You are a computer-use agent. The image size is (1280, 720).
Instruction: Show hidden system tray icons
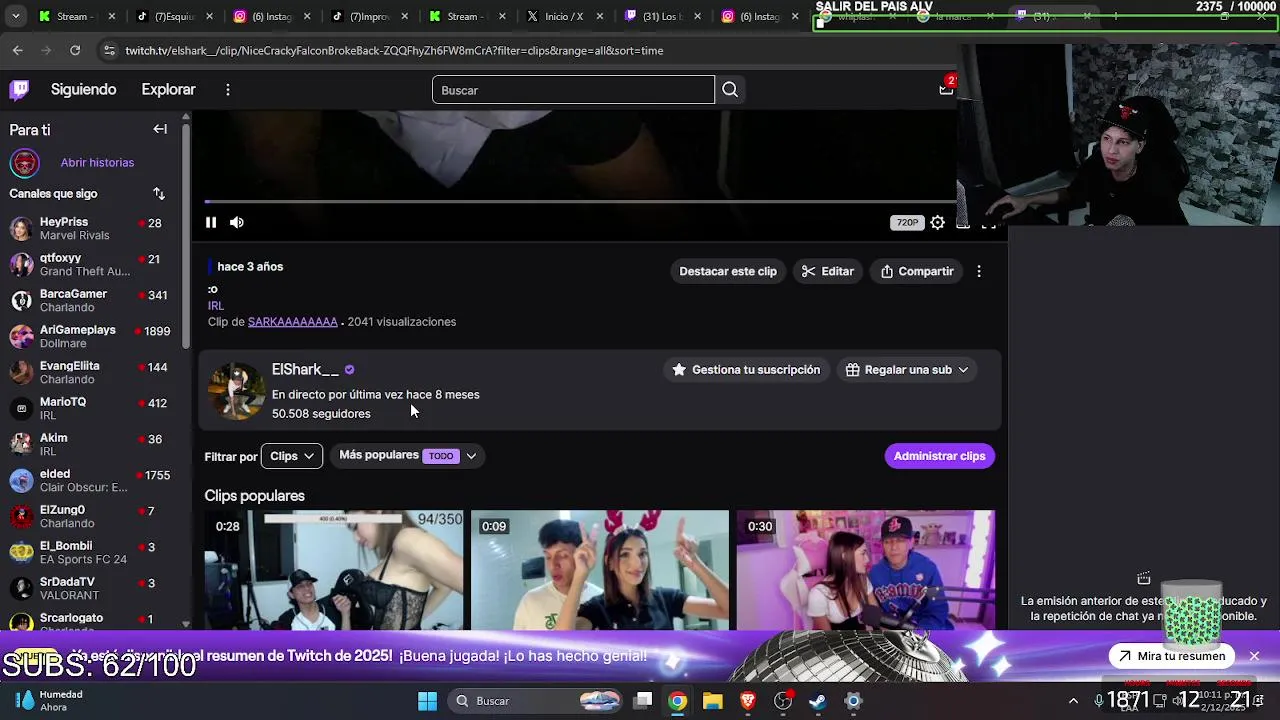coord(1073,701)
